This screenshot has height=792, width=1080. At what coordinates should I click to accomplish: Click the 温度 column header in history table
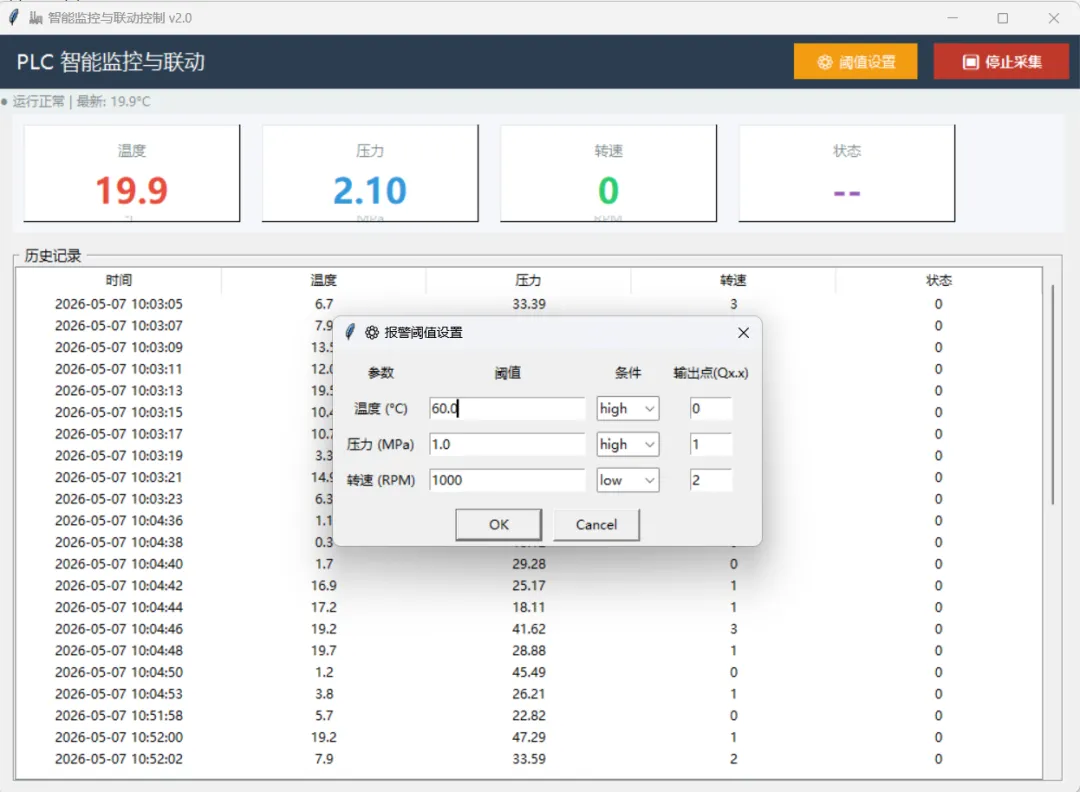tap(323, 280)
